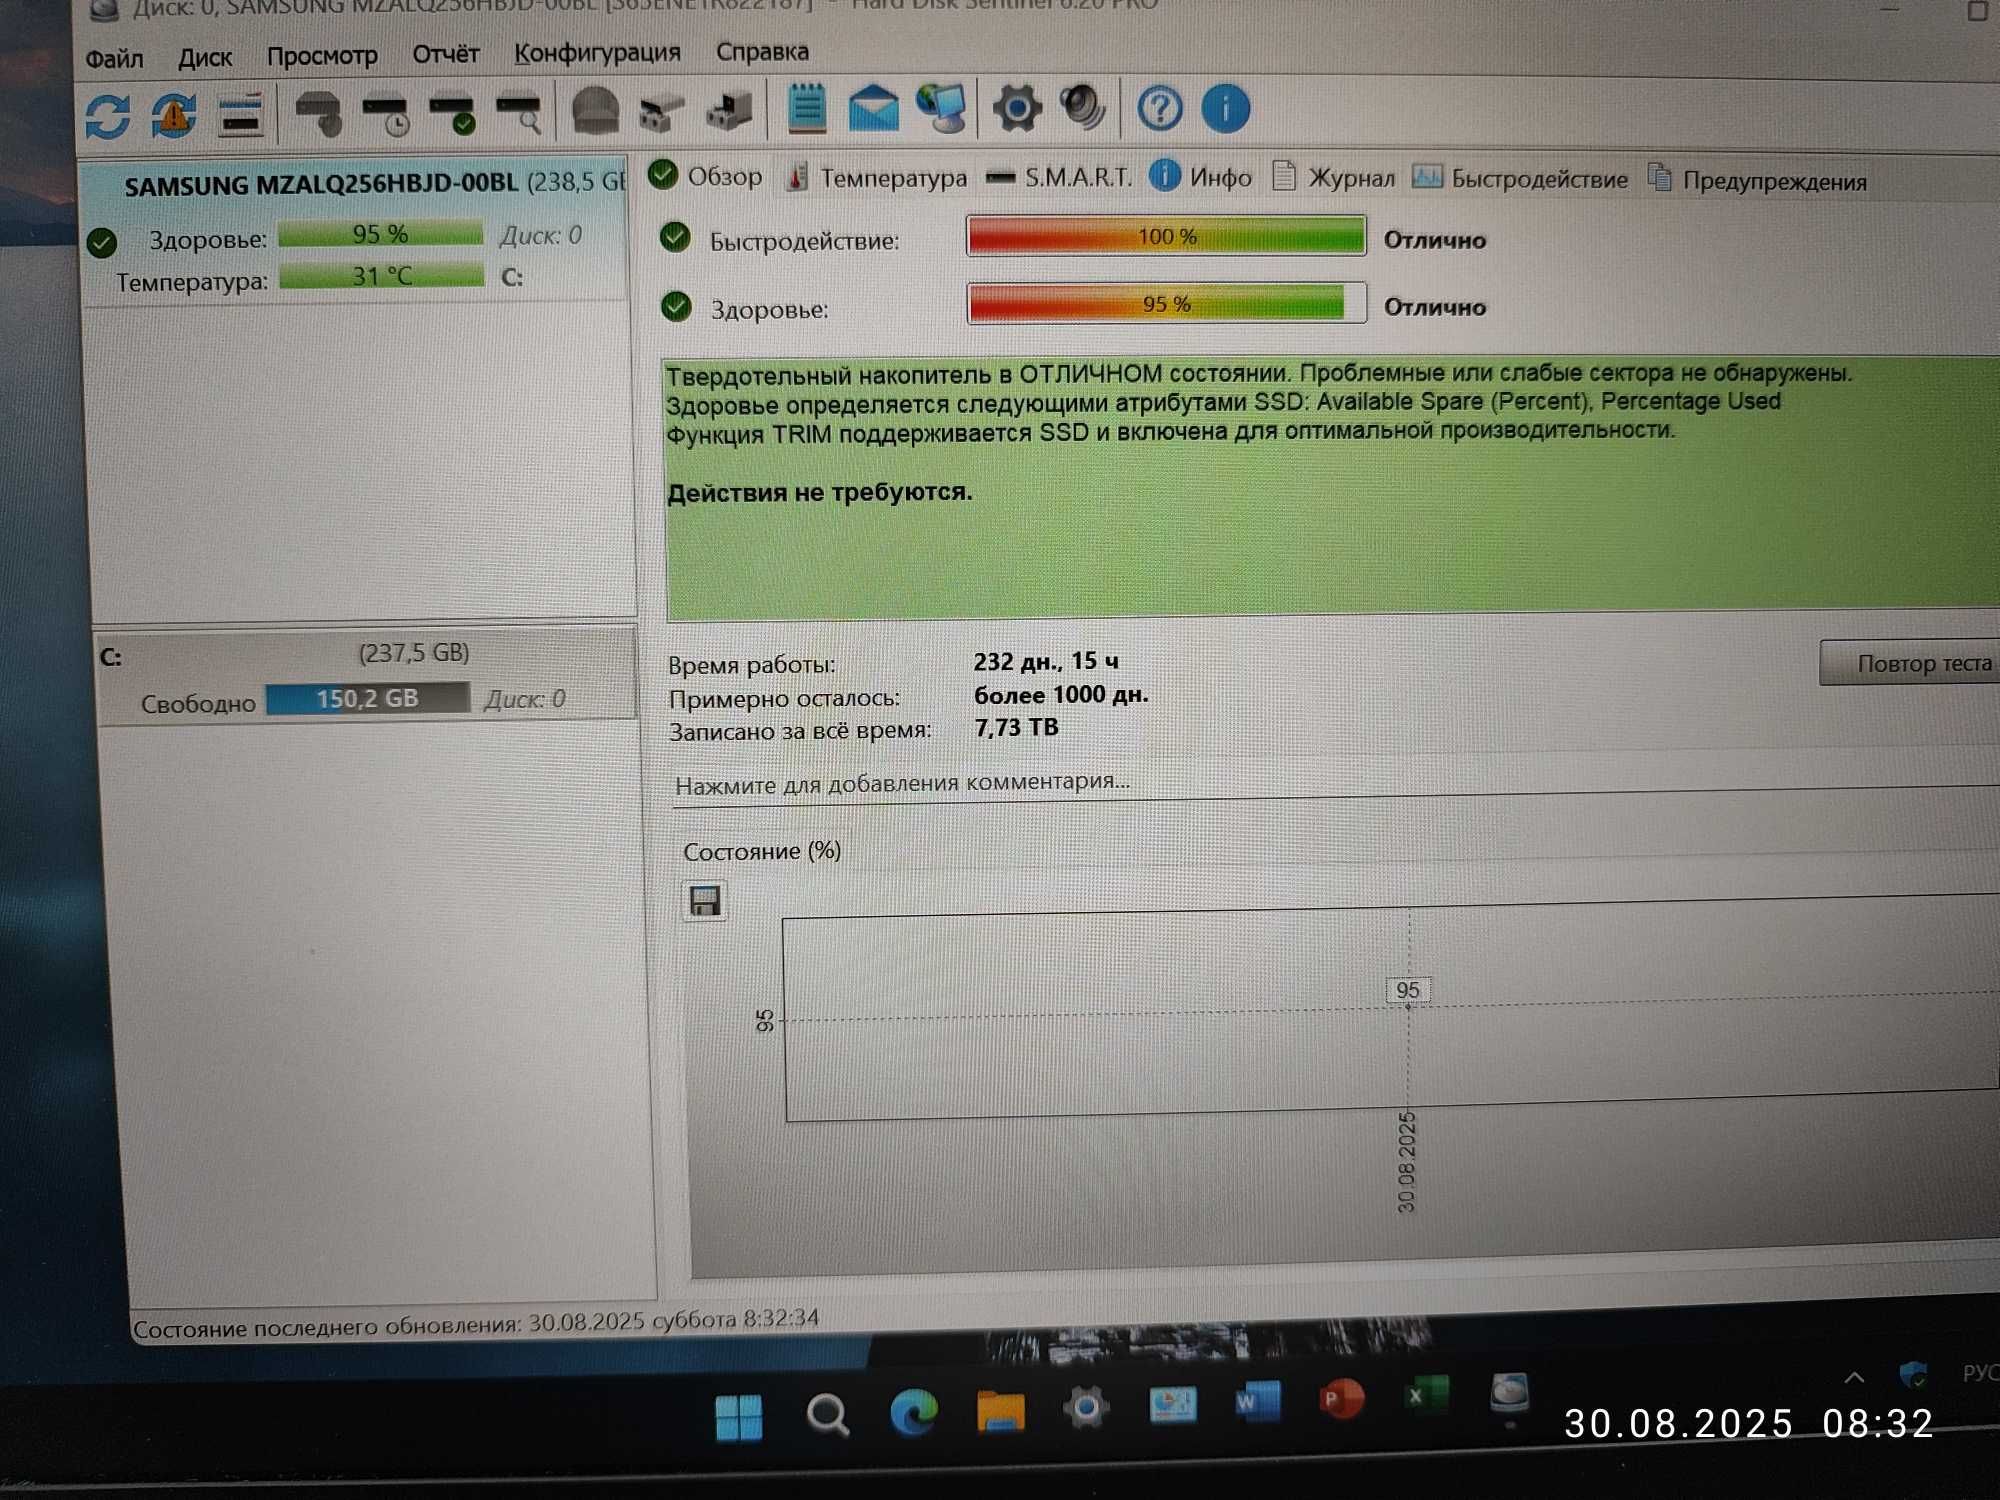Screen dimensions: 2000x1500
Task: Click the second gray drive device toolbar icon
Action: point(729,111)
